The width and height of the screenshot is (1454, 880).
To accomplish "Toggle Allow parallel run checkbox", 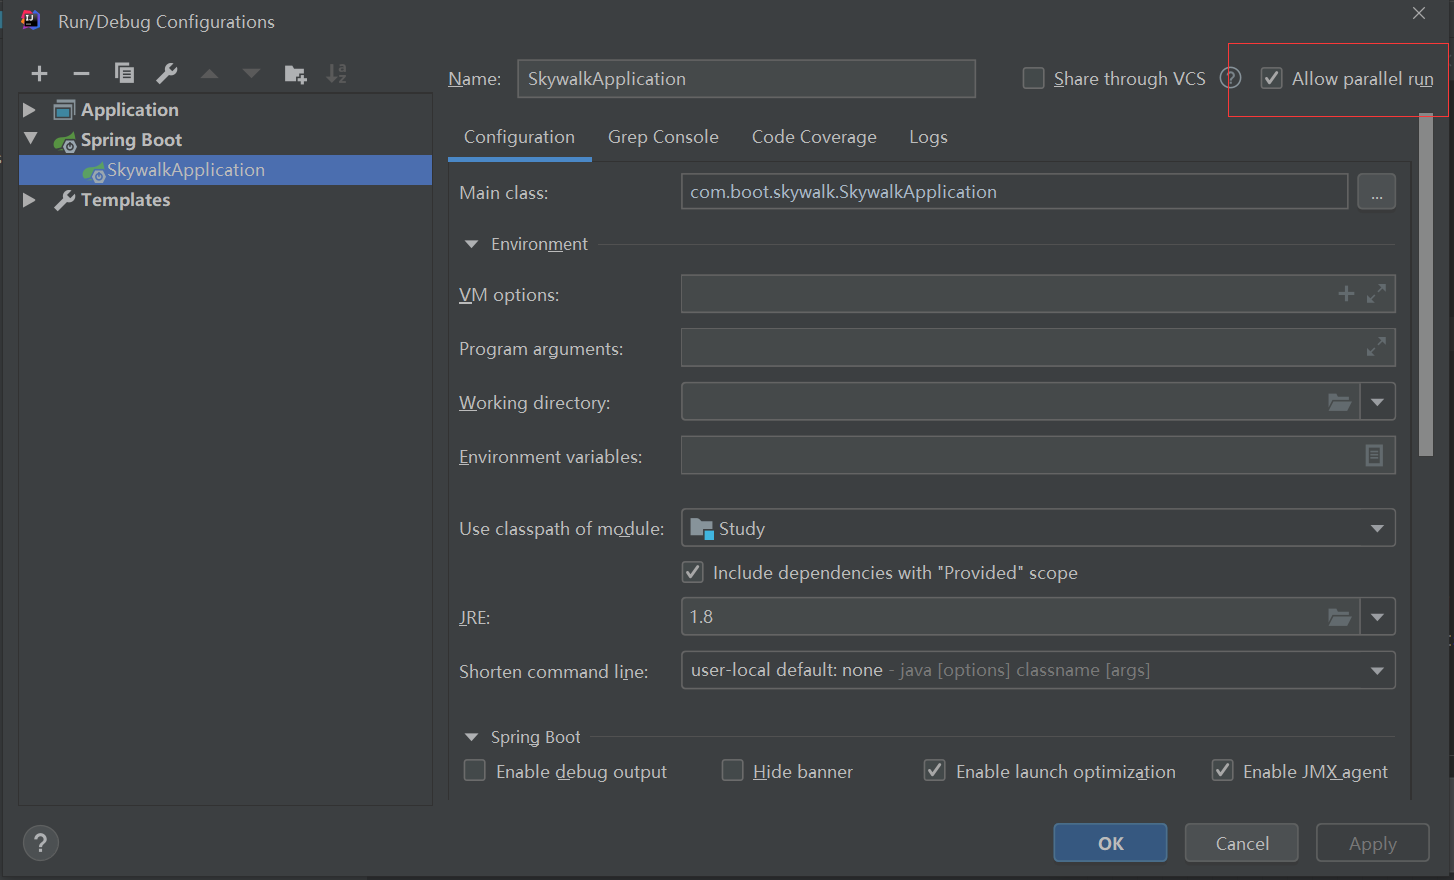I will (1271, 78).
